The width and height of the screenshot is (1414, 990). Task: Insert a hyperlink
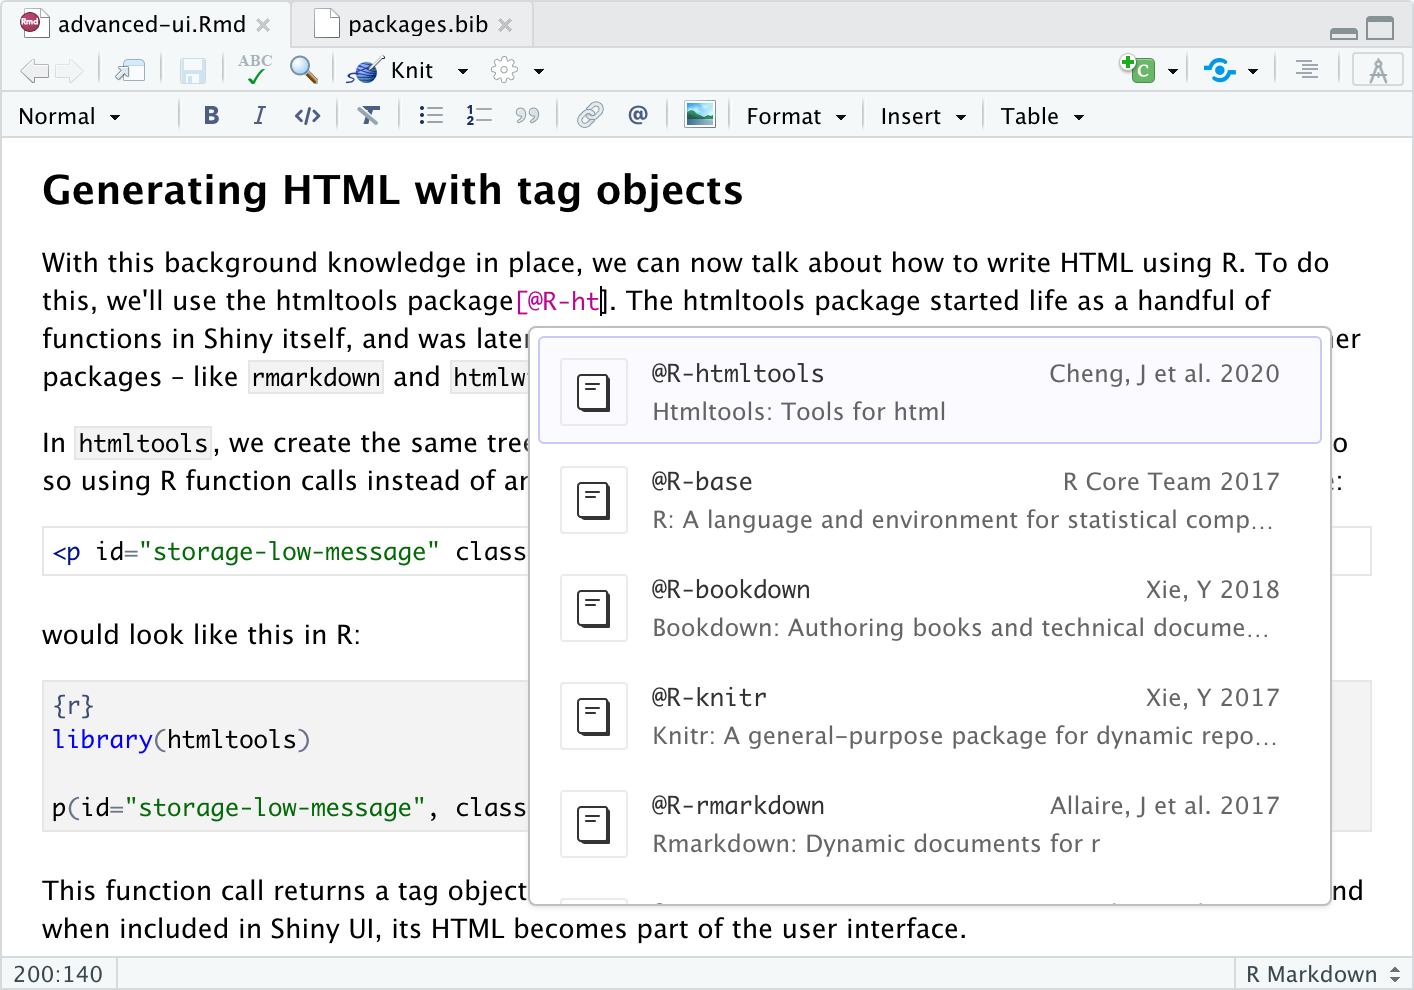(x=590, y=116)
